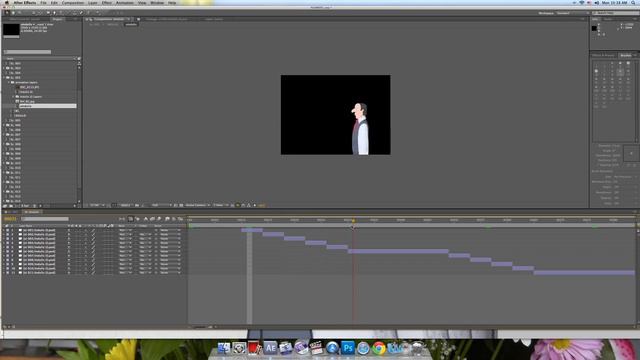Image resolution: width=640 pixels, height=360 pixels.
Task: Click the timeline current-time indicator handle
Action: coord(353,221)
